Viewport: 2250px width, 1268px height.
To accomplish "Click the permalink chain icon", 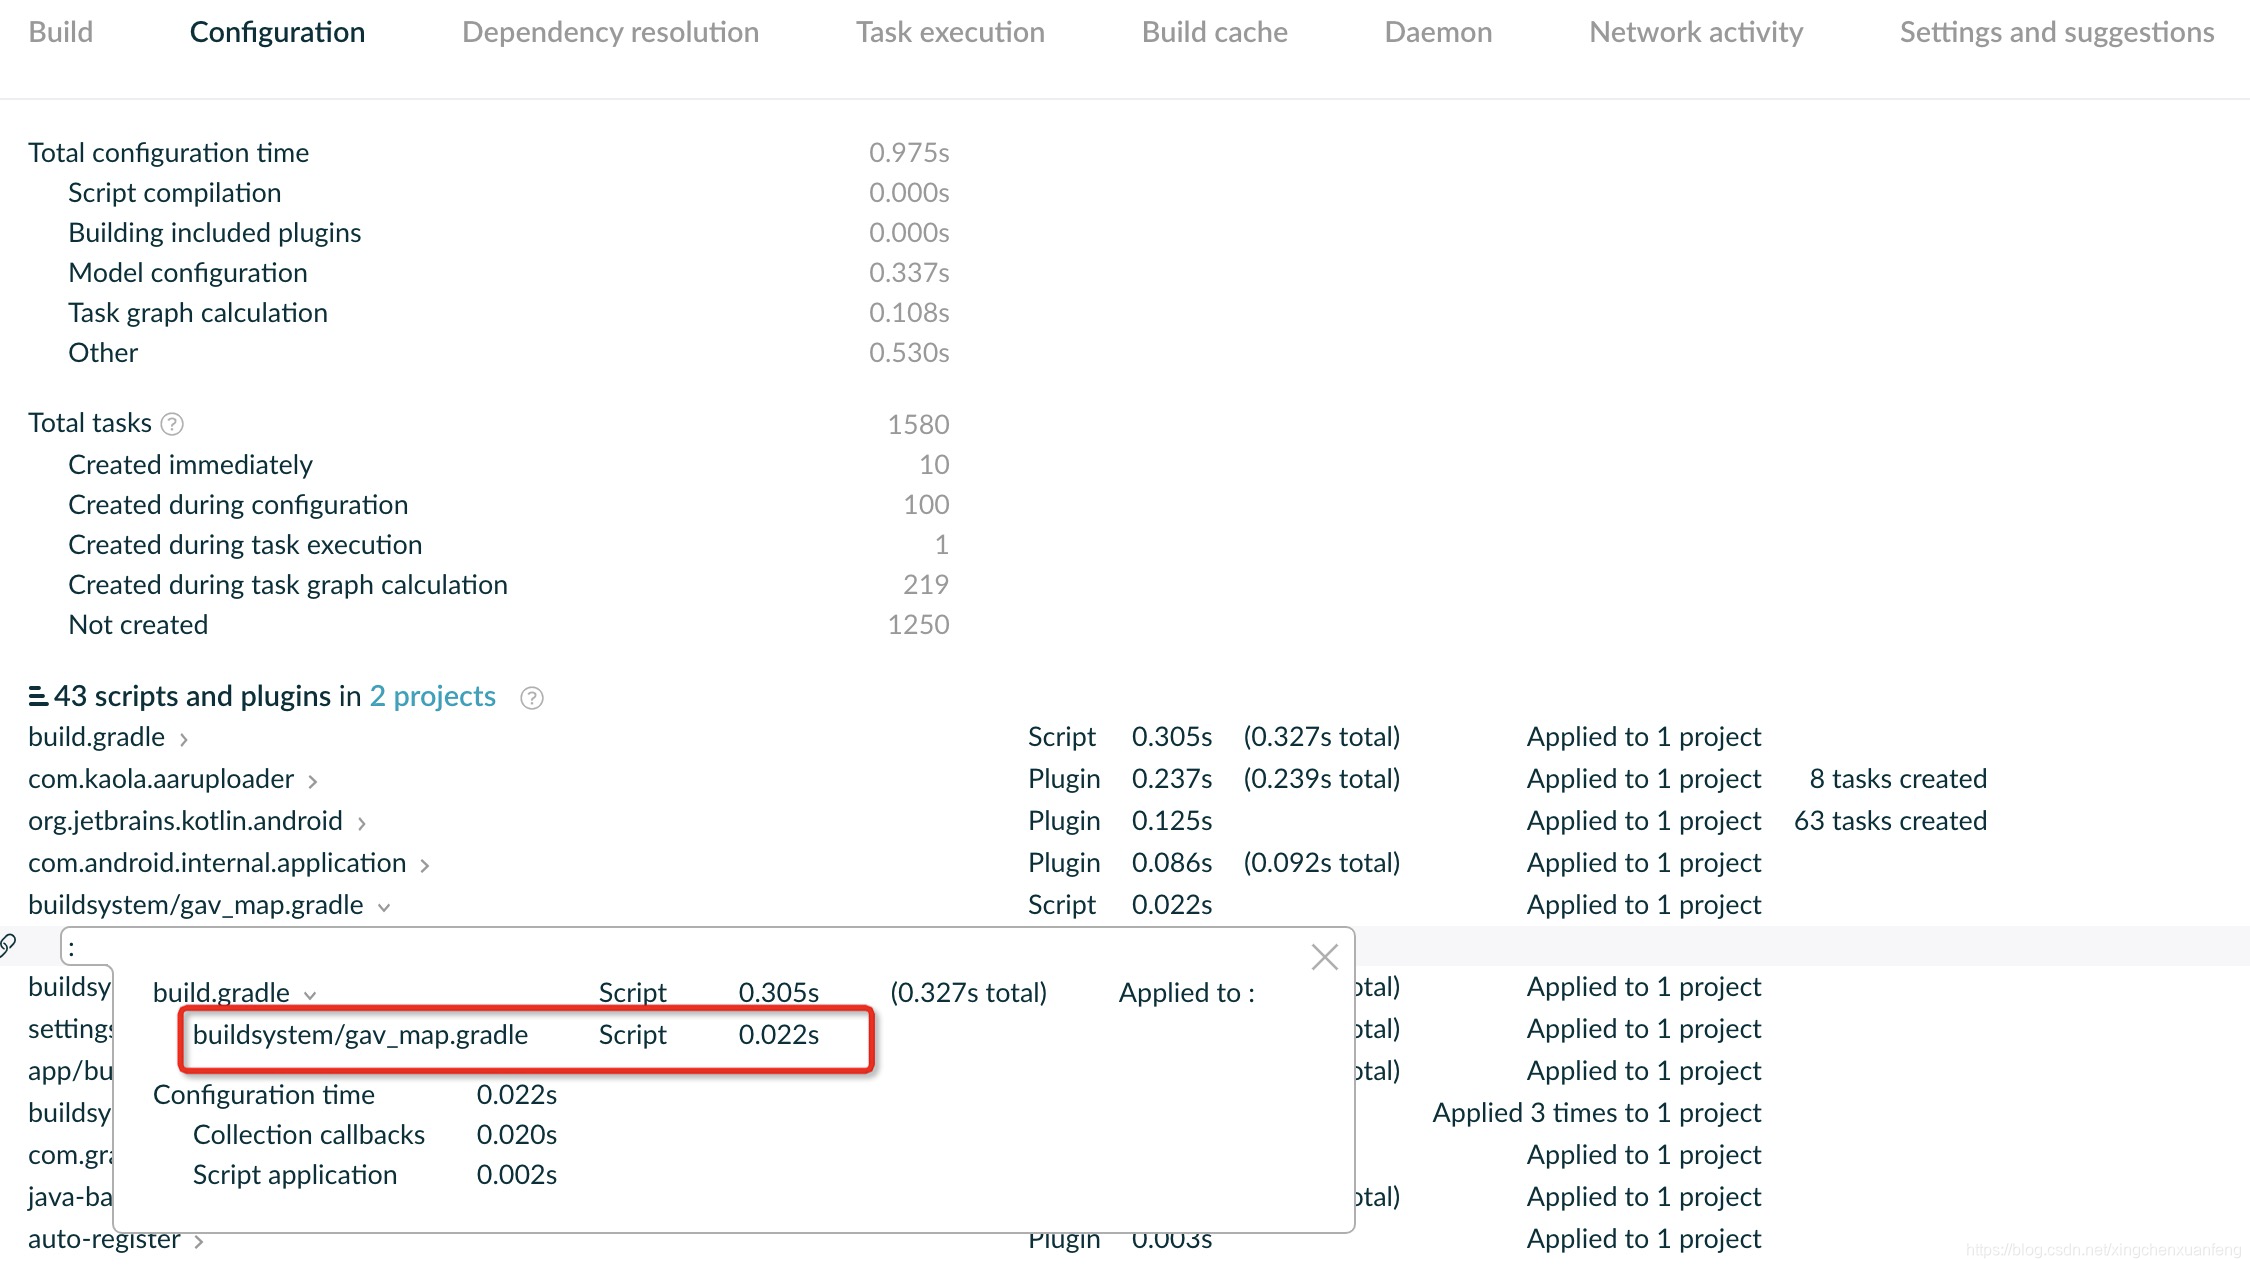I will coord(8,945).
